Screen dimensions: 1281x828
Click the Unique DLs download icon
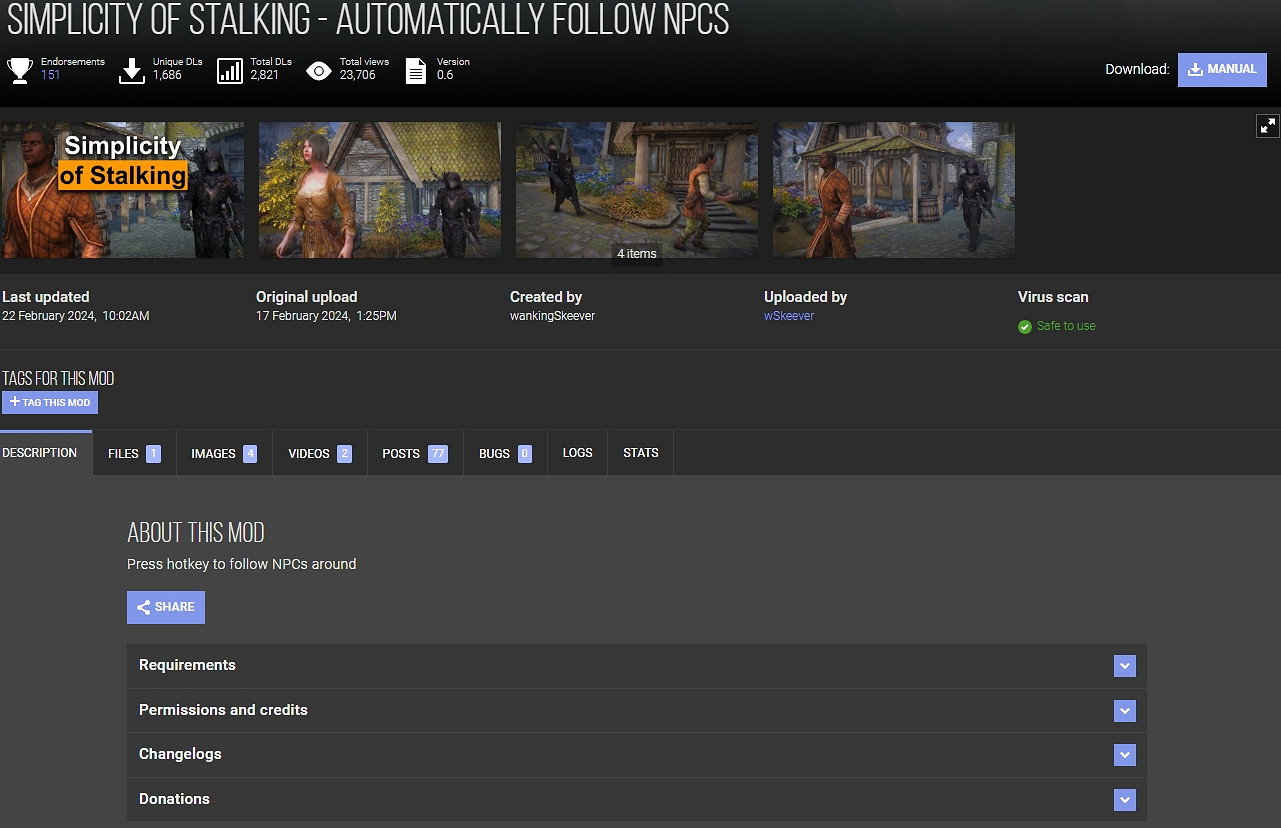click(132, 70)
